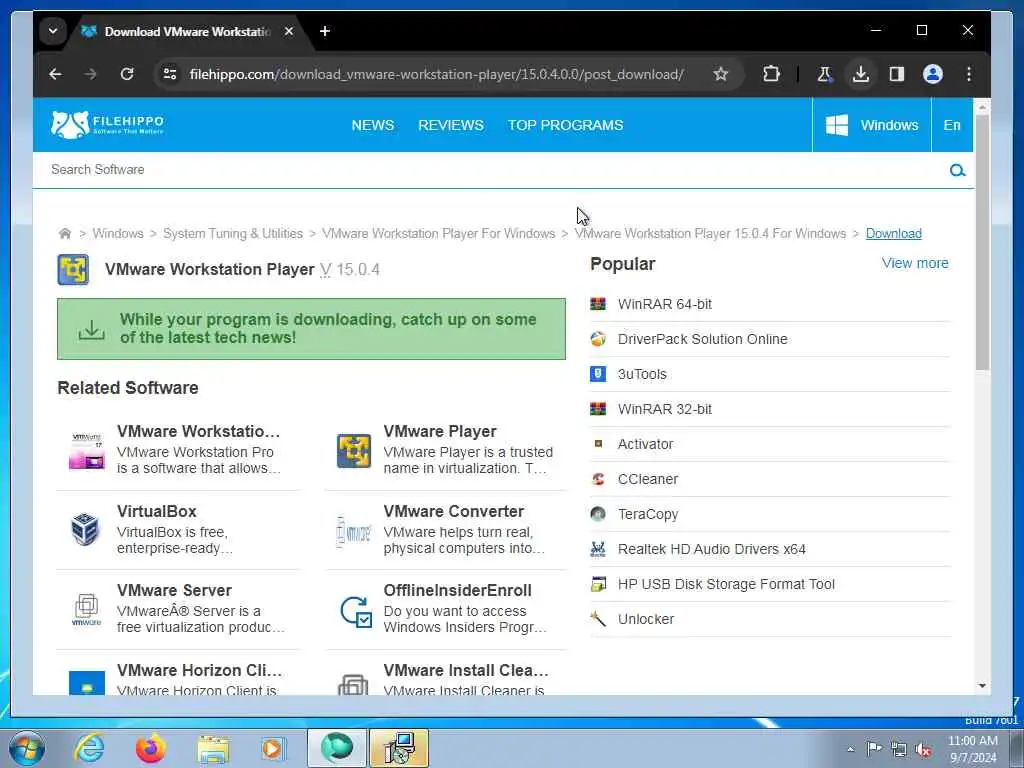Viewport: 1024px width, 768px height.
Task: Reload the current page
Action: click(127, 74)
